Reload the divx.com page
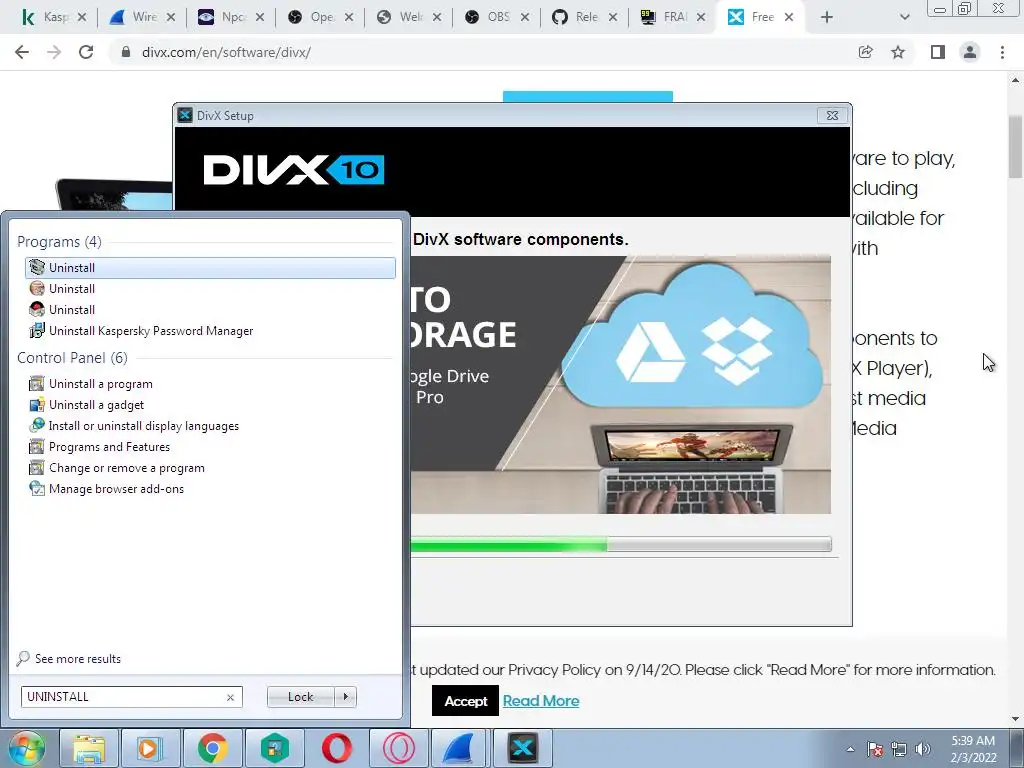Image resolution: width=1024 pixels, height=768 pixels. (86, 52)
